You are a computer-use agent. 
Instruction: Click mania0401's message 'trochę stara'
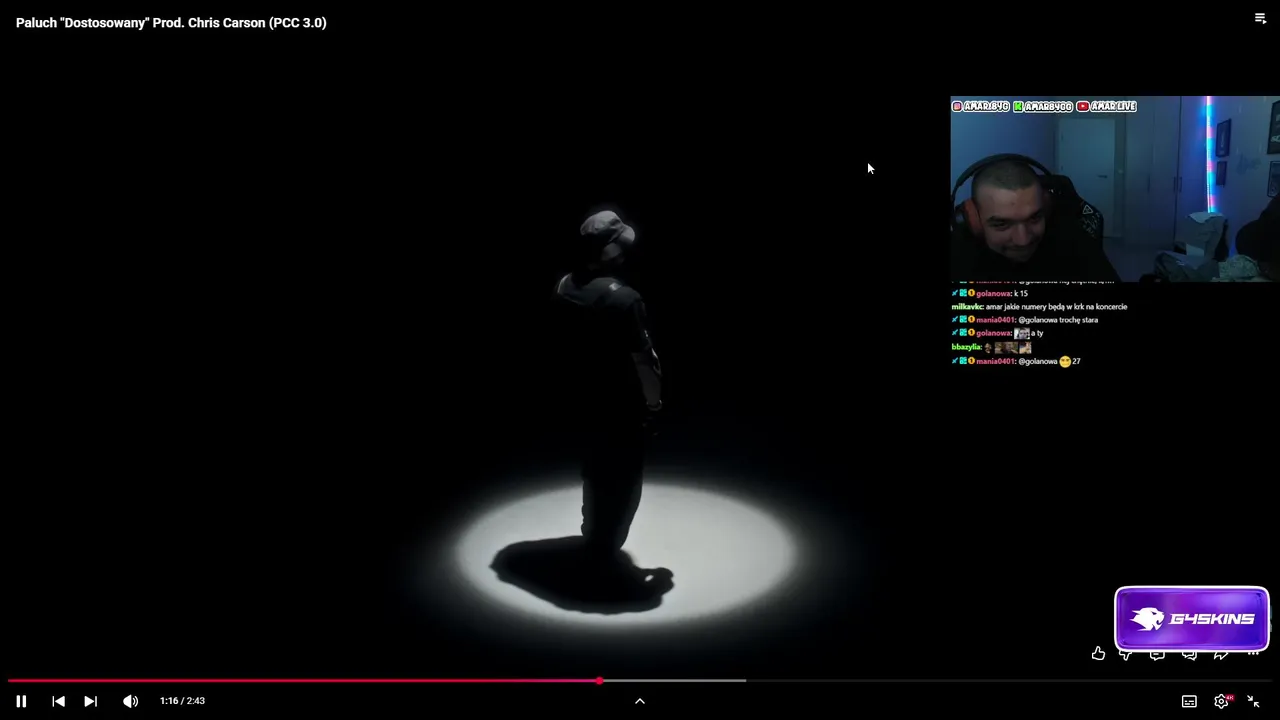(x=1025, y=320)
